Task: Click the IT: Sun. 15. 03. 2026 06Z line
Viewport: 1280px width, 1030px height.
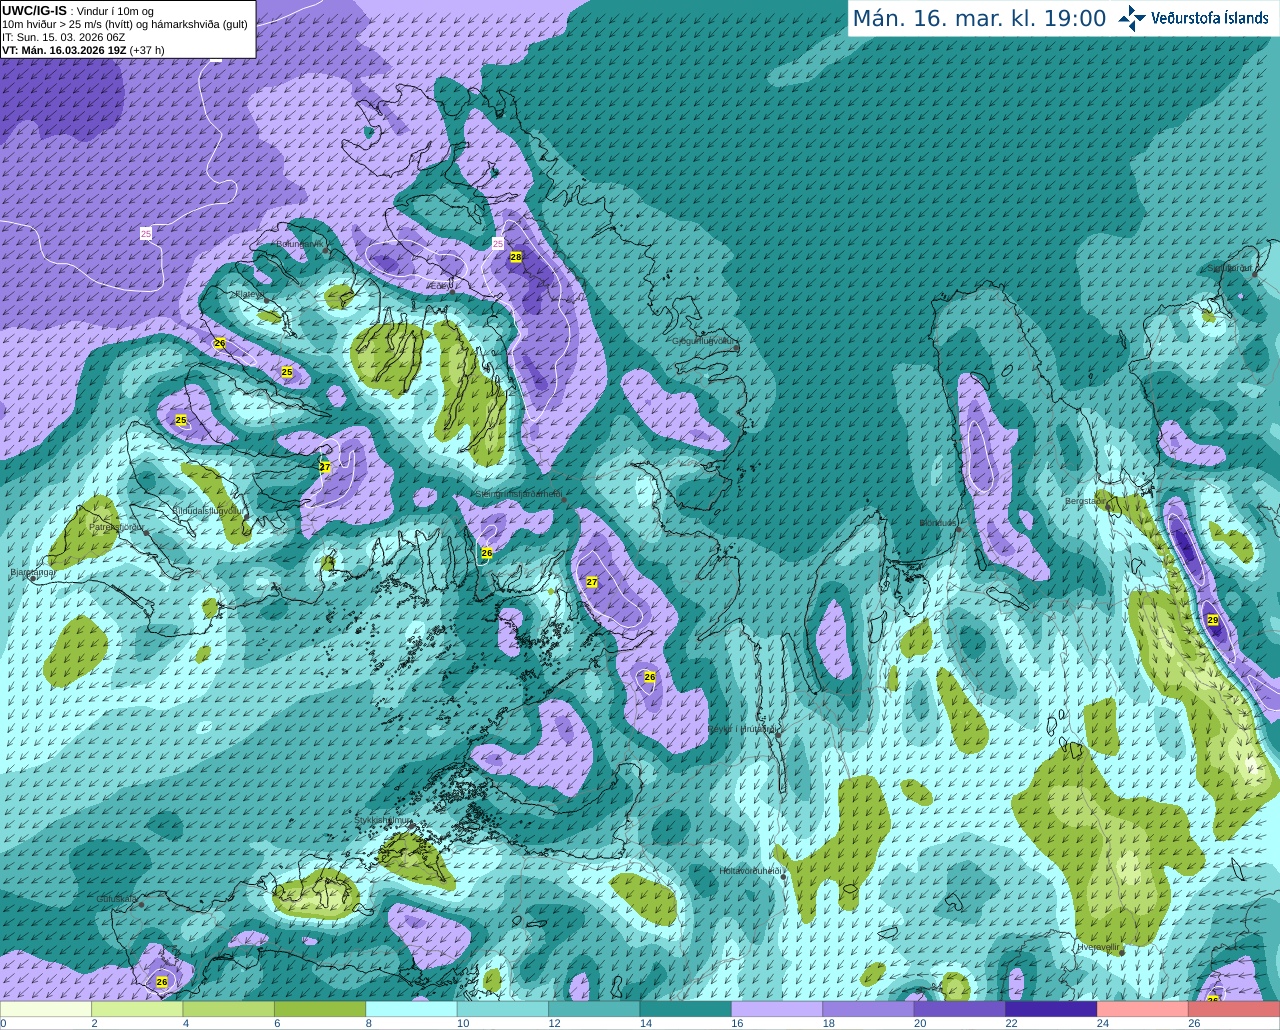Action: (63, 37)
